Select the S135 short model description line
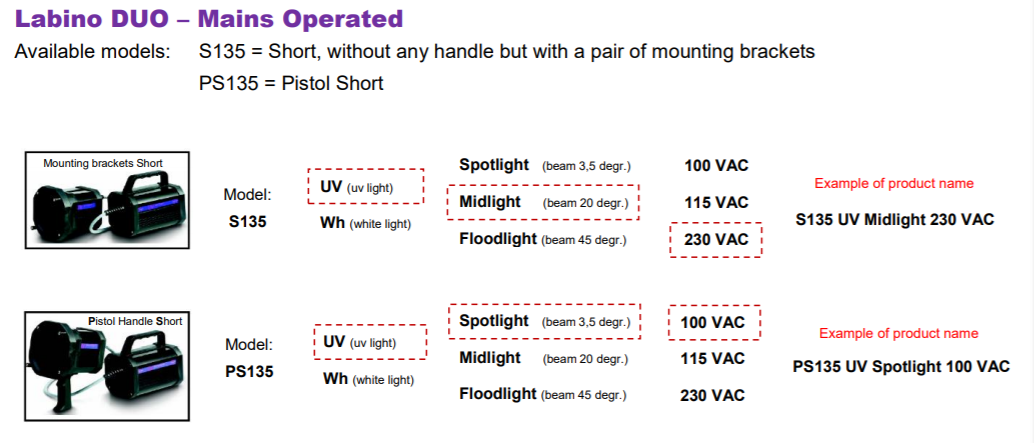The image size is (1034, 443). (x=507, y=51)
